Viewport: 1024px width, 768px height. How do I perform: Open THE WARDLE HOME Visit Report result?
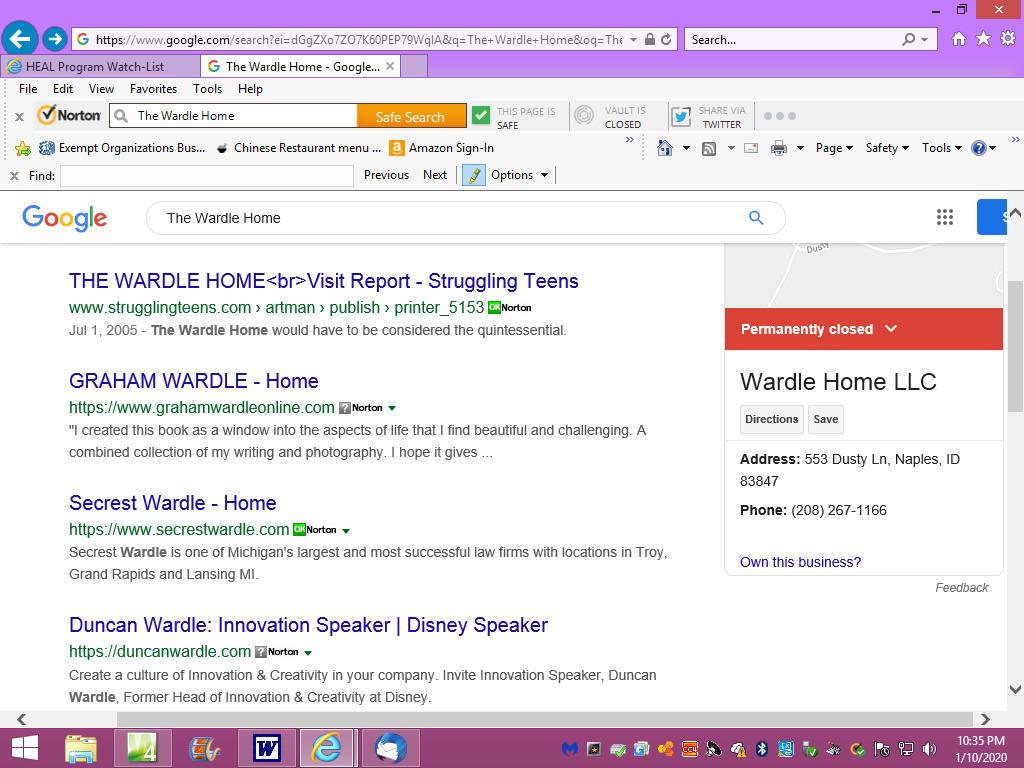[323, 281]
